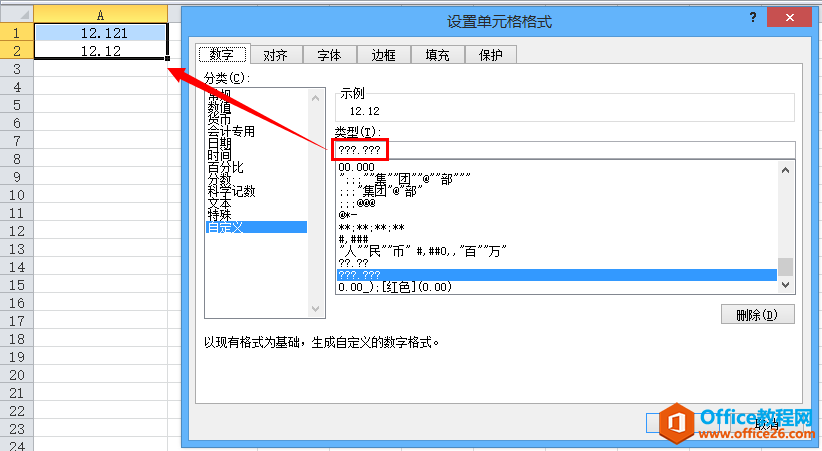
Task: Click the type list scrollbar thumb
Action: click(x=785, y=266)
